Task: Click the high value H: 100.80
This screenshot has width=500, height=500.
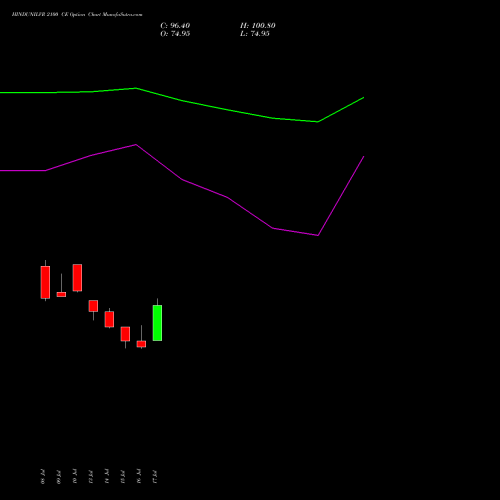Action: pyautogui.click(x=258, y=26)
